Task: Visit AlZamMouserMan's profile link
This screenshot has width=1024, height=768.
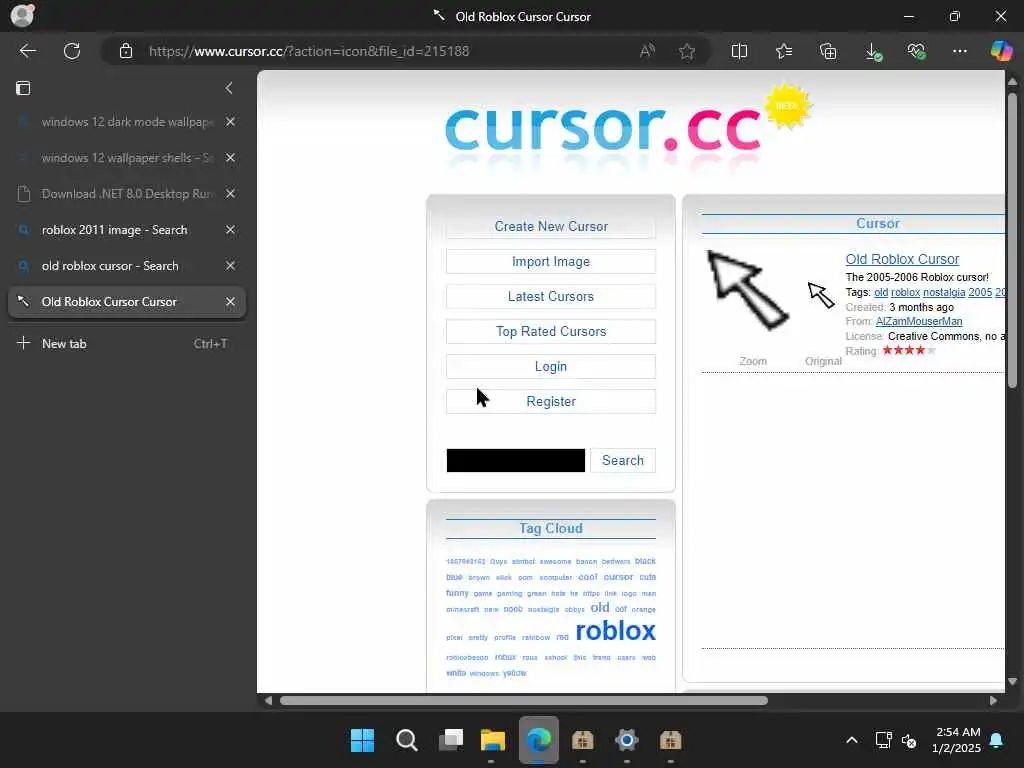Action: pos(919,321)
